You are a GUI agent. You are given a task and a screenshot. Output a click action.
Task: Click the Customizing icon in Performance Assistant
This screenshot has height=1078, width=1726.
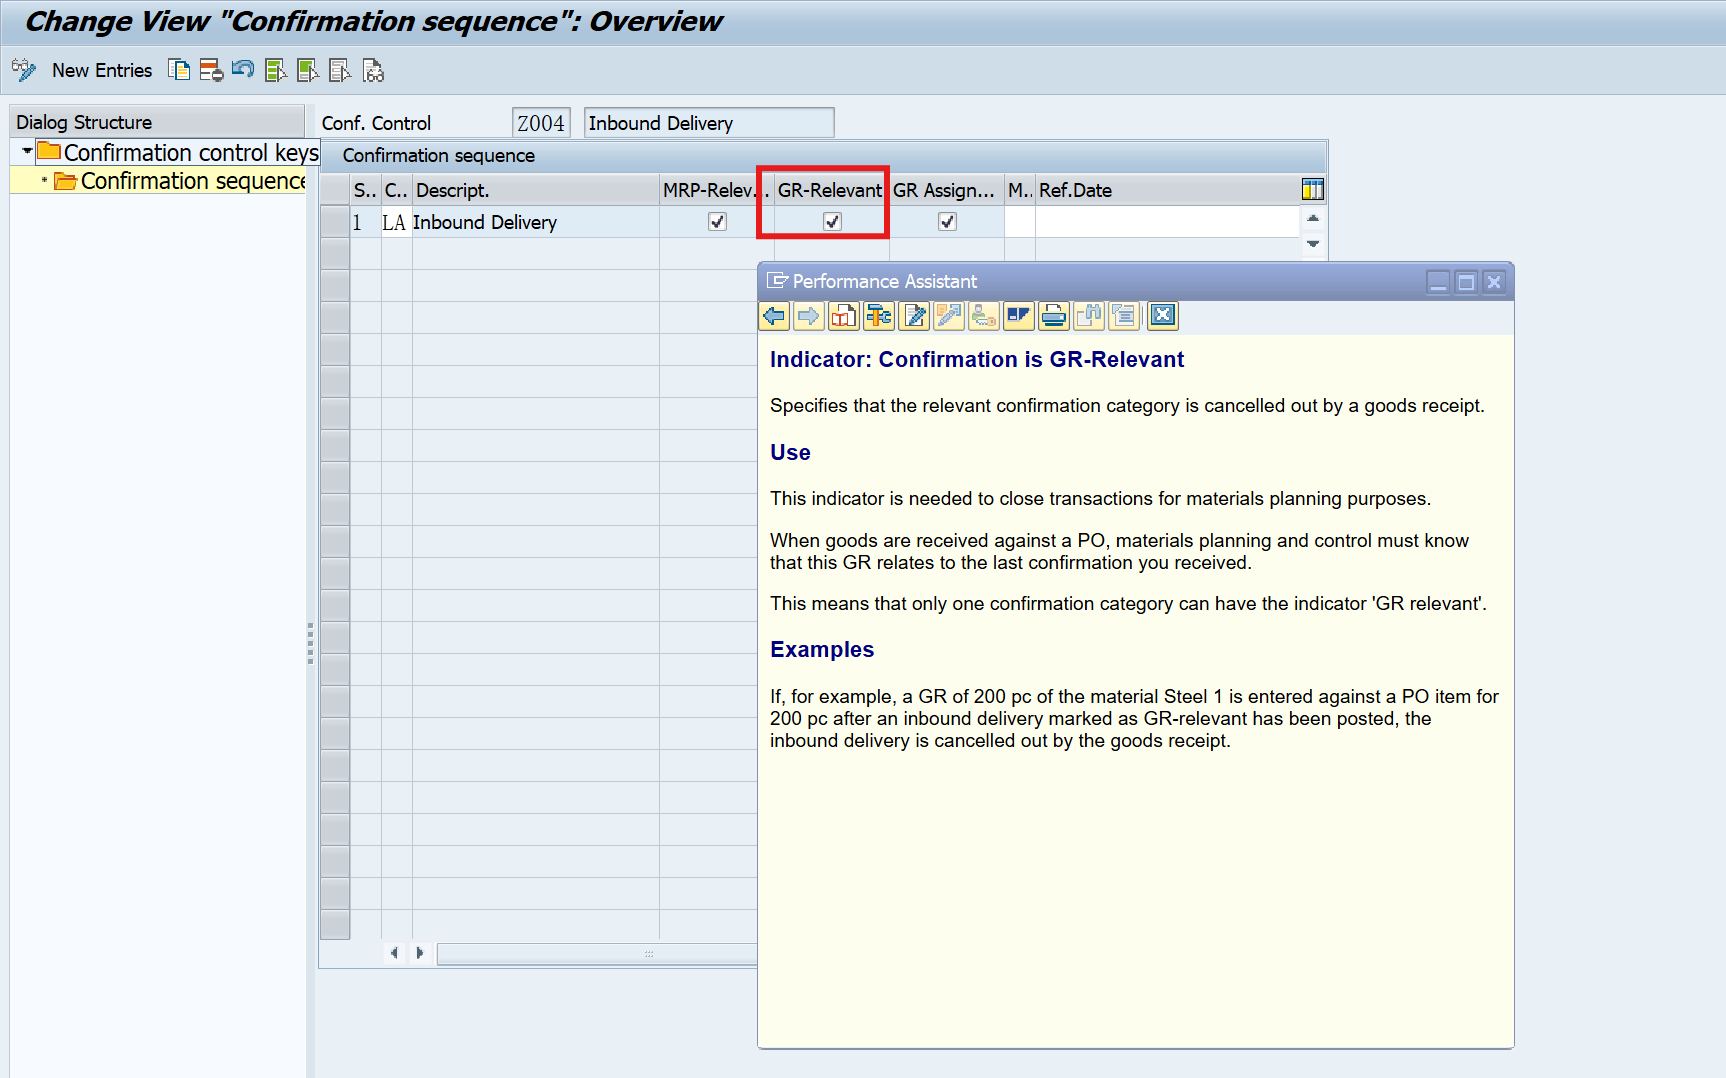tap(949, 316)
